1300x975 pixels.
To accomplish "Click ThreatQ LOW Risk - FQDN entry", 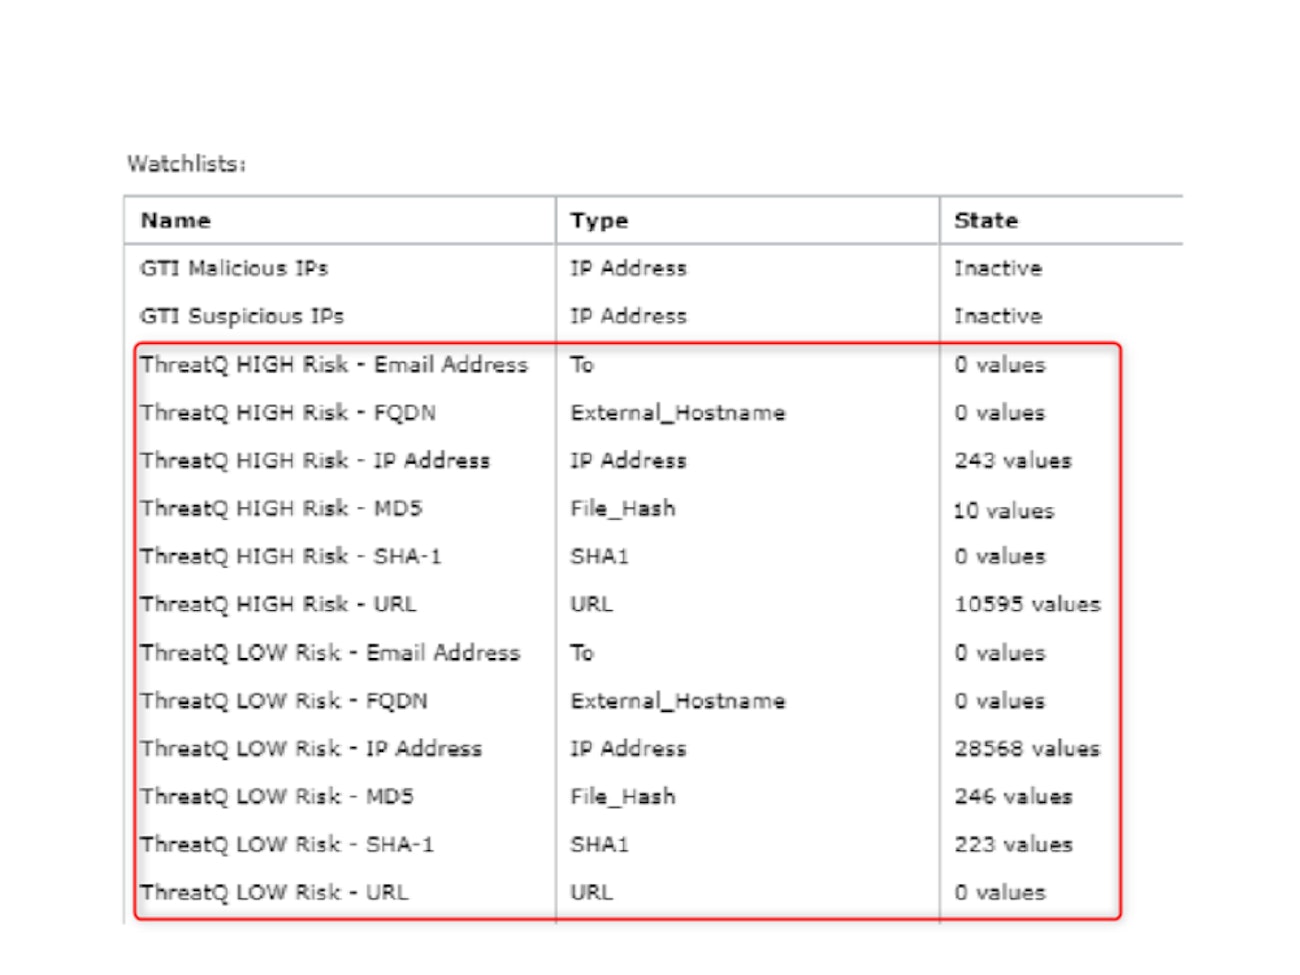I will click(284, 701).
